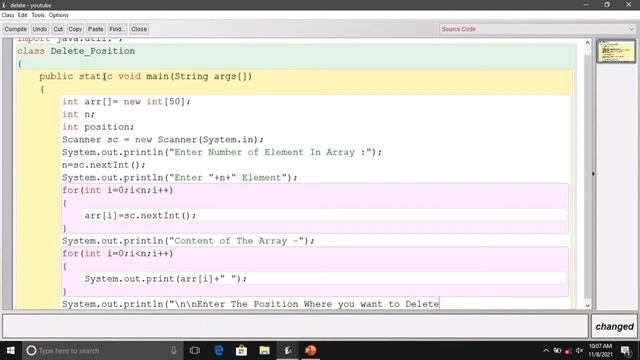The image size is (640, 360).
Task: Click the side panel collapse arrow
Action: [593, 174]
